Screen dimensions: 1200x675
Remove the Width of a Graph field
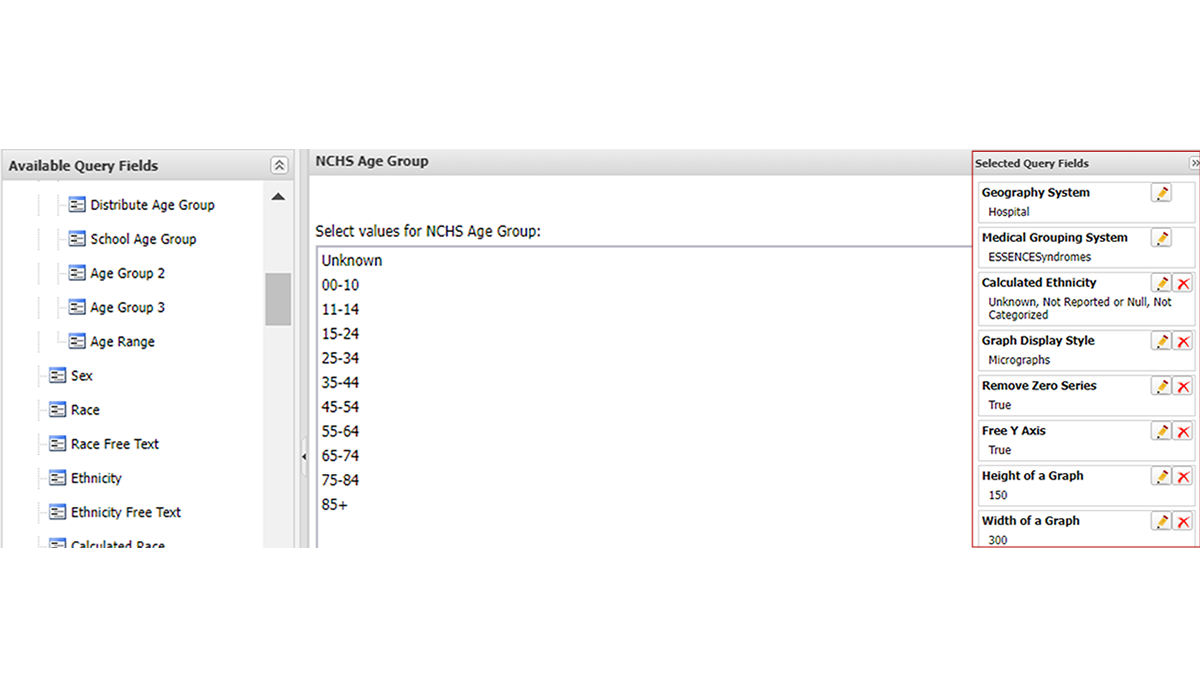pyautogui.click(x=1183, y=521)
